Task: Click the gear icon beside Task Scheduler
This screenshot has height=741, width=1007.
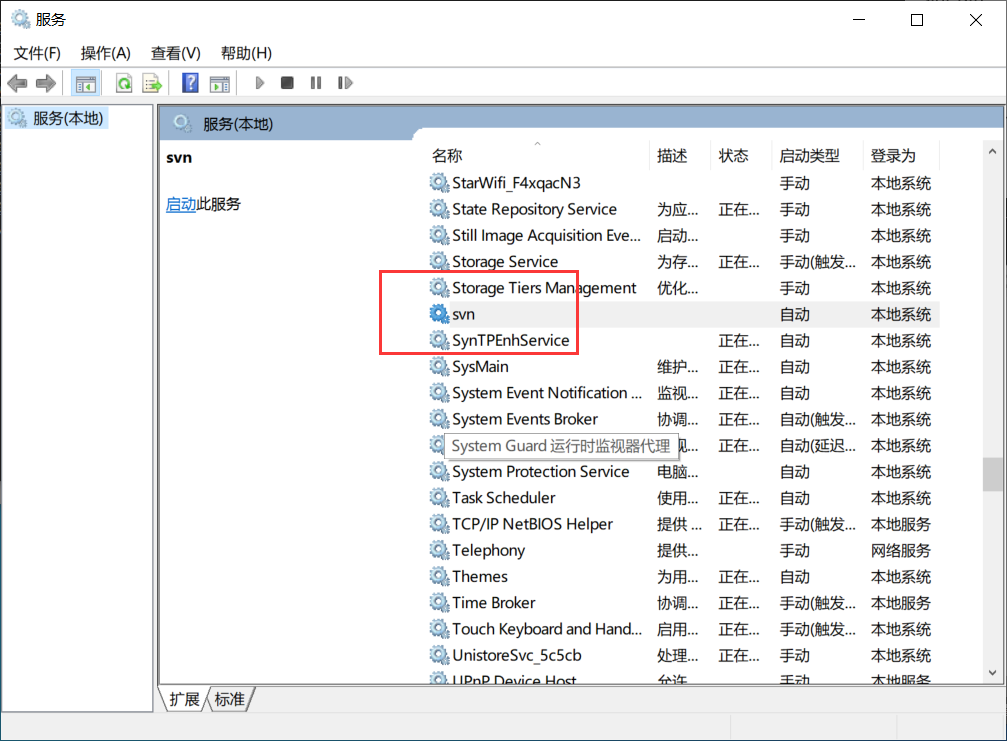Action: 439,498
